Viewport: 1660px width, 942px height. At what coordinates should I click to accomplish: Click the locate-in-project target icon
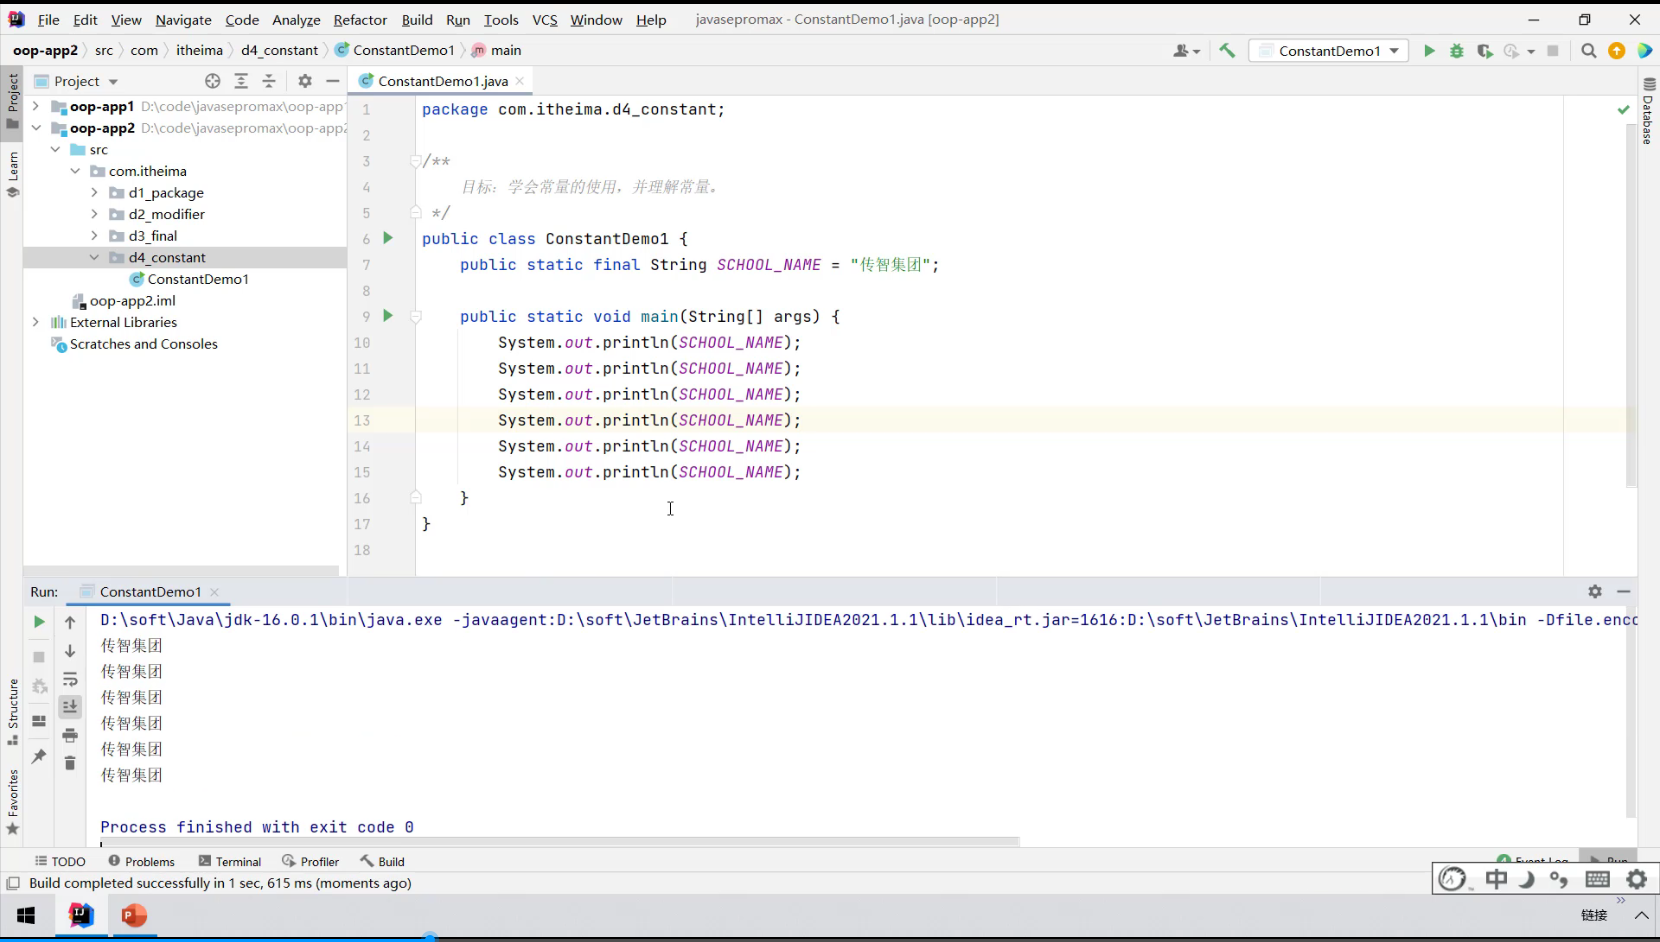[x=212, y=81]
